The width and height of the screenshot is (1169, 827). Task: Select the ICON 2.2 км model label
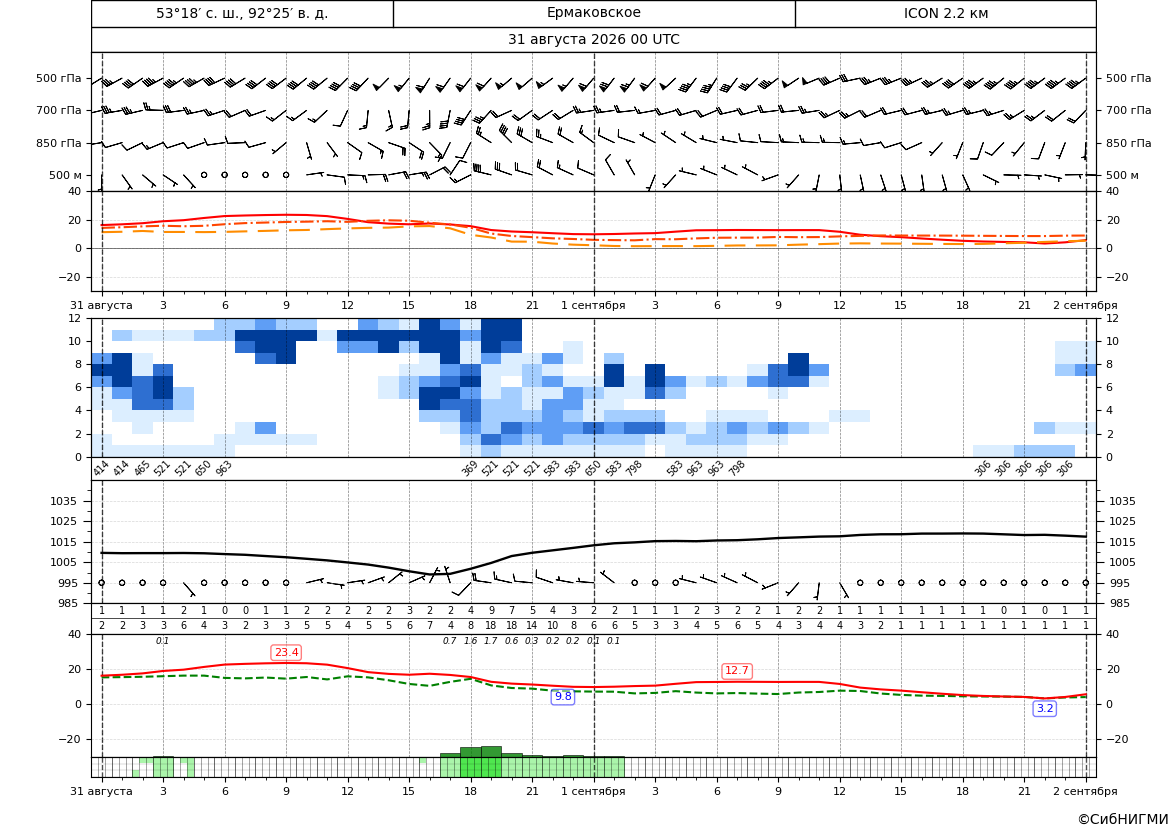(x=945, y=13)
